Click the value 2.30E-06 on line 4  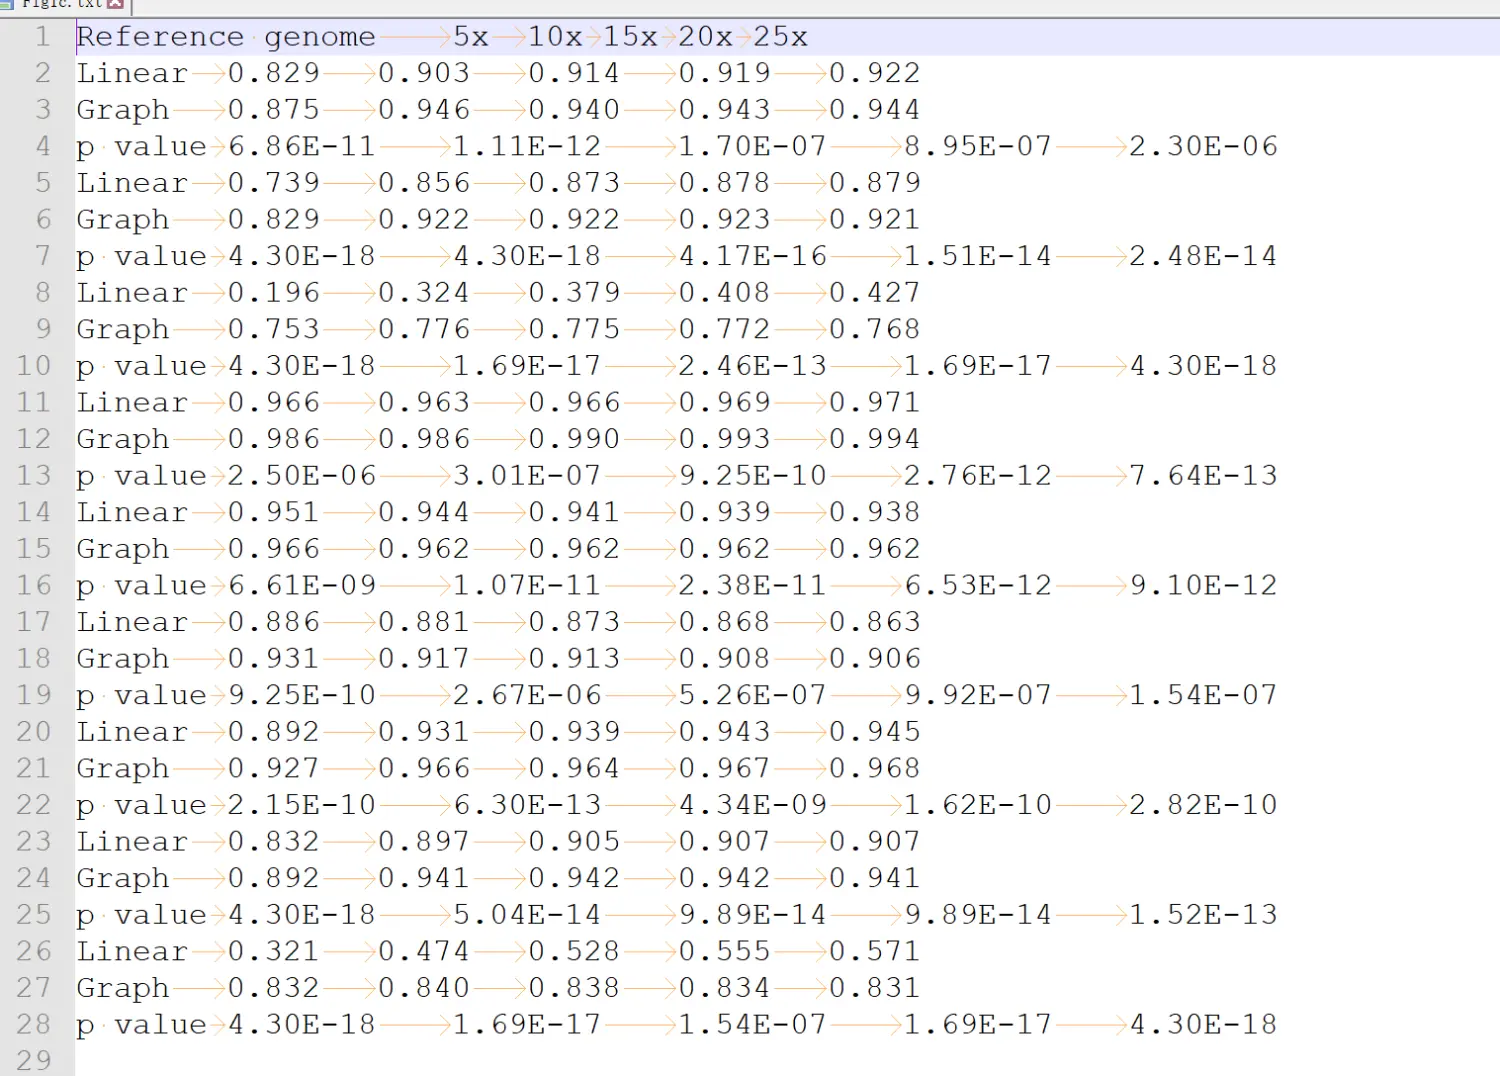click(1203, 147)
